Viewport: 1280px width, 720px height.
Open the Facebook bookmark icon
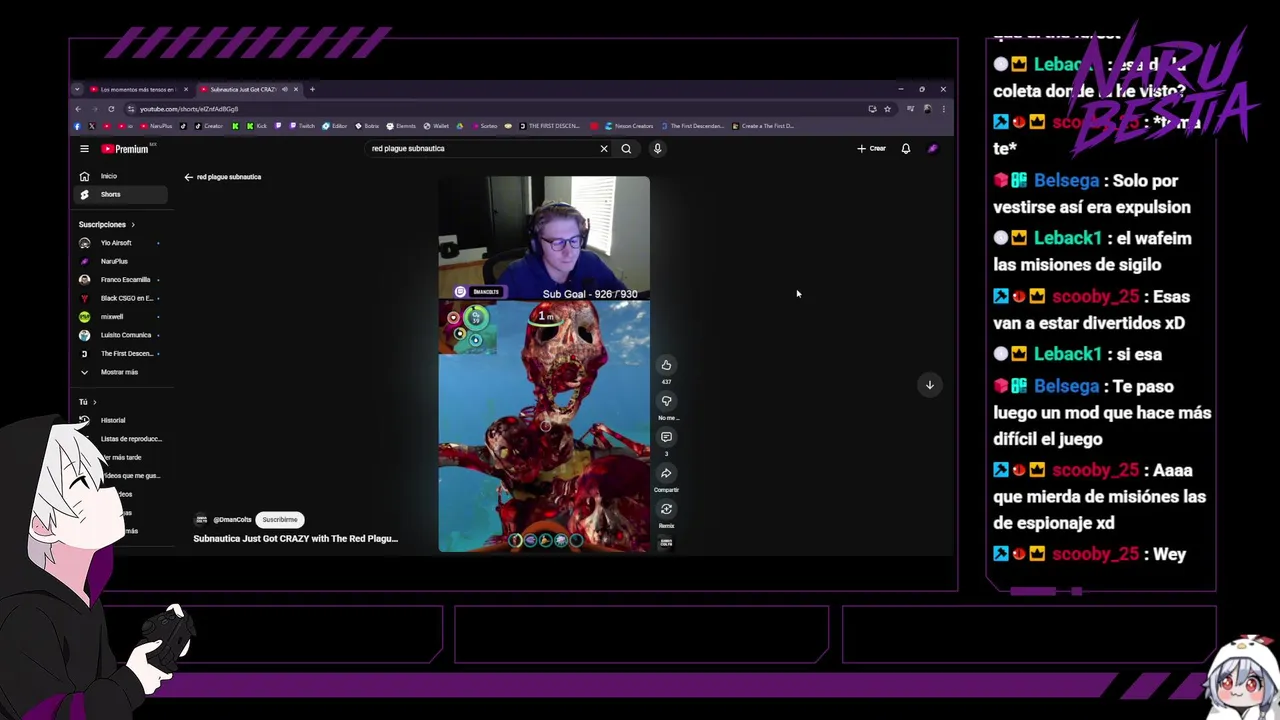click(x=77, y=126)
